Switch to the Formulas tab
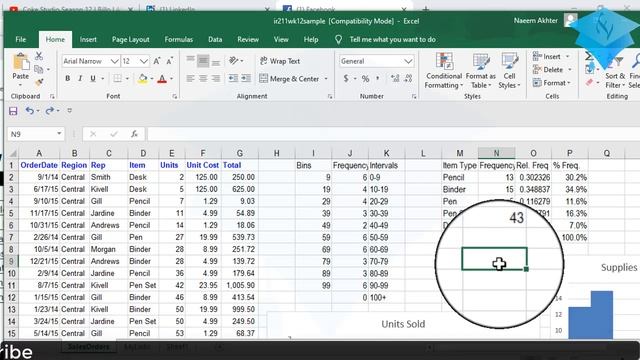Screen dimensions: 640x360 (x=178, y=40)
